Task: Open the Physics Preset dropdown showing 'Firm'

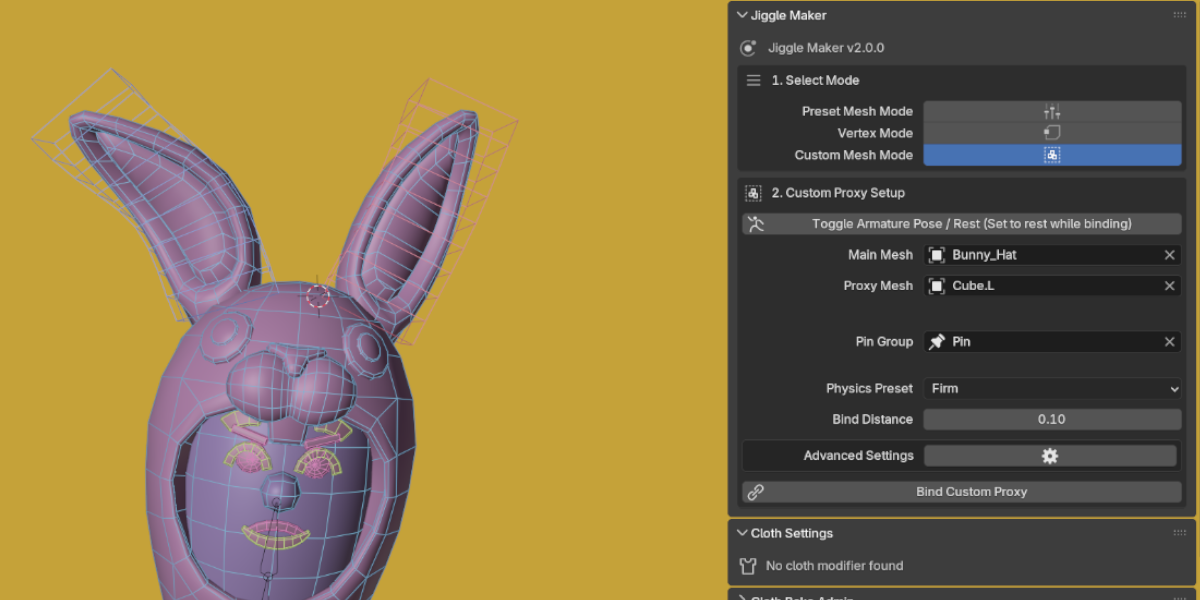Action: [1050, 388]
